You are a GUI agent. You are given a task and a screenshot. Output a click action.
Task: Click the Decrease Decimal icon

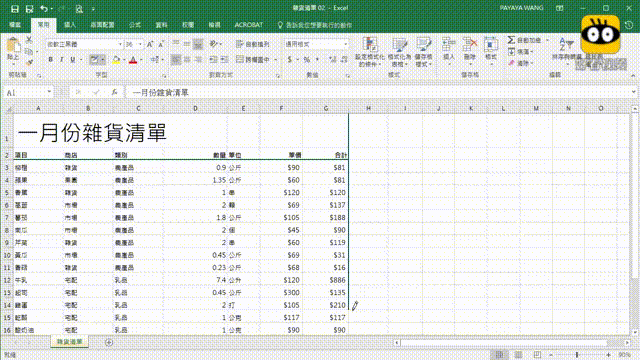(x=344, y=60)
